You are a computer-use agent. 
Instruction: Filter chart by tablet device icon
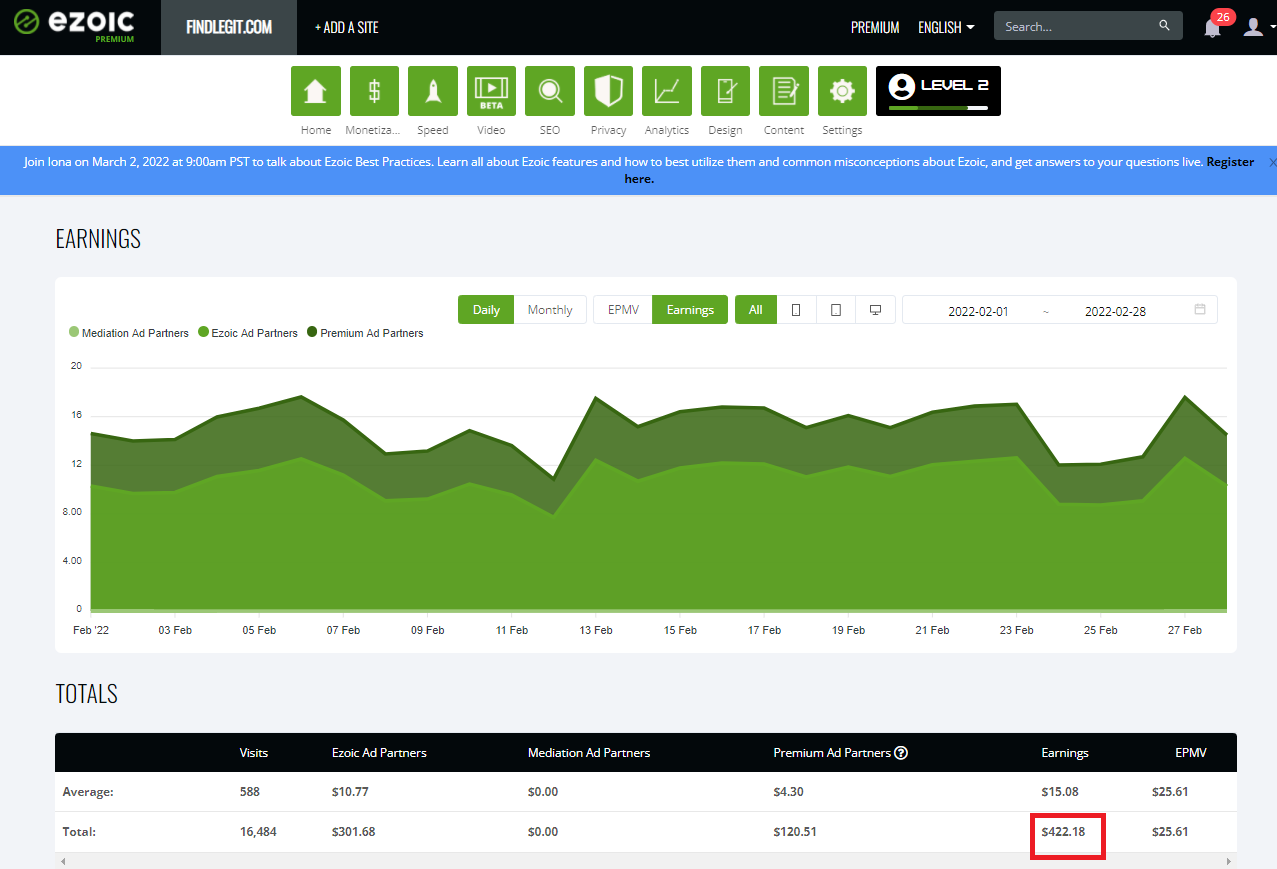(836, 310)
